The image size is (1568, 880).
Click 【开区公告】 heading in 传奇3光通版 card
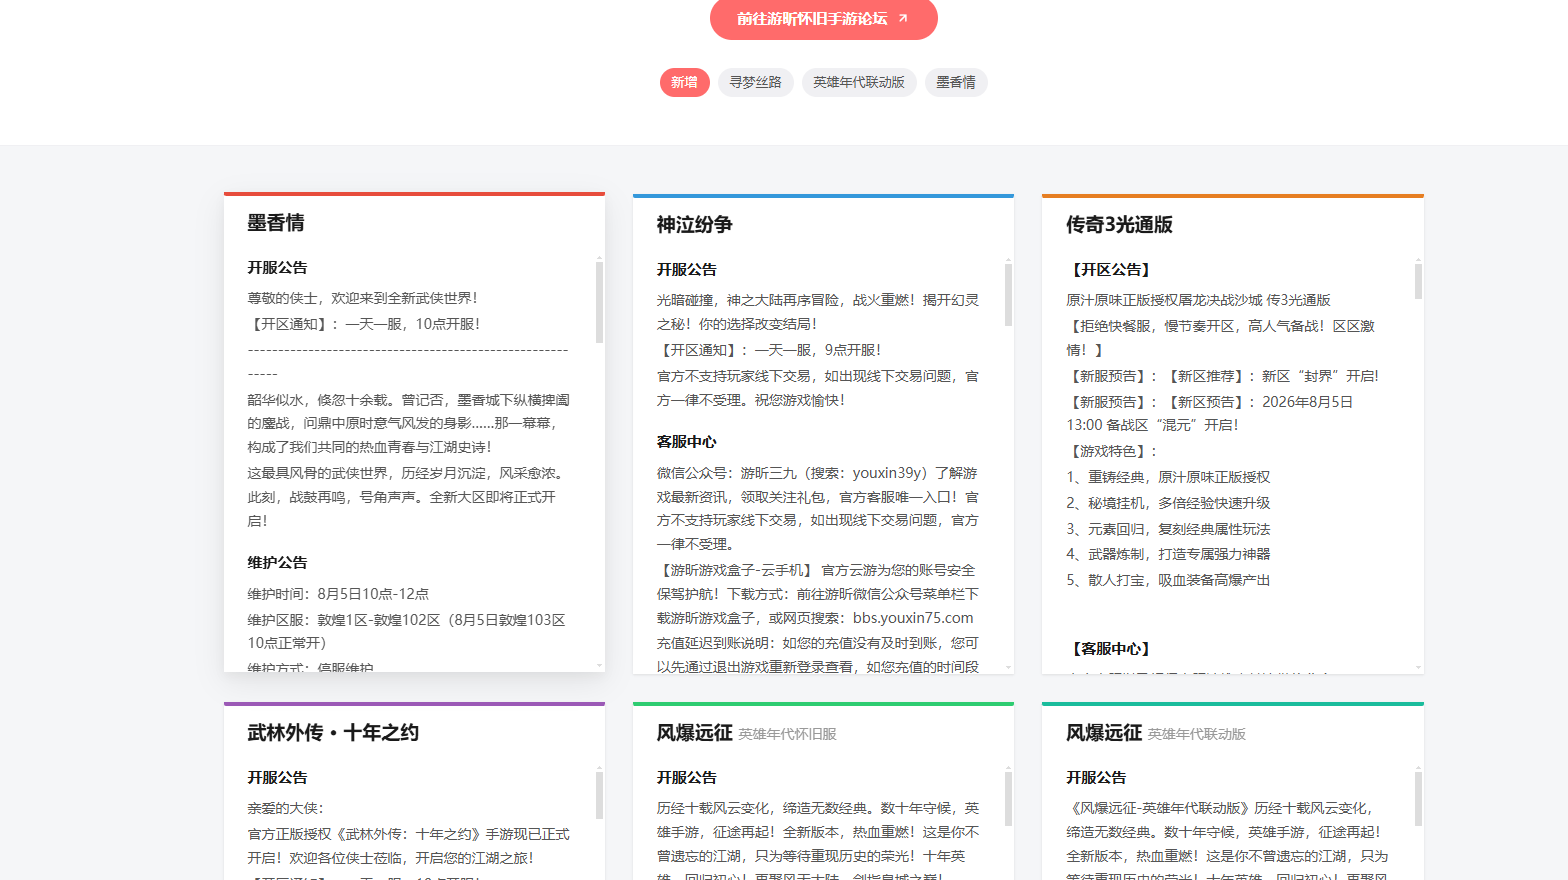click(x=1111, y=269)
